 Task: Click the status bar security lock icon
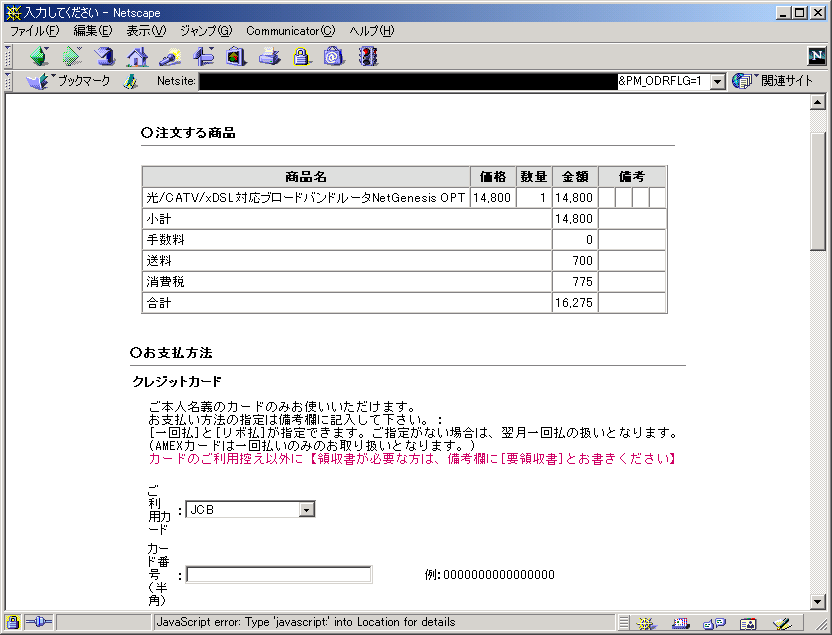(x=13, y=622)
